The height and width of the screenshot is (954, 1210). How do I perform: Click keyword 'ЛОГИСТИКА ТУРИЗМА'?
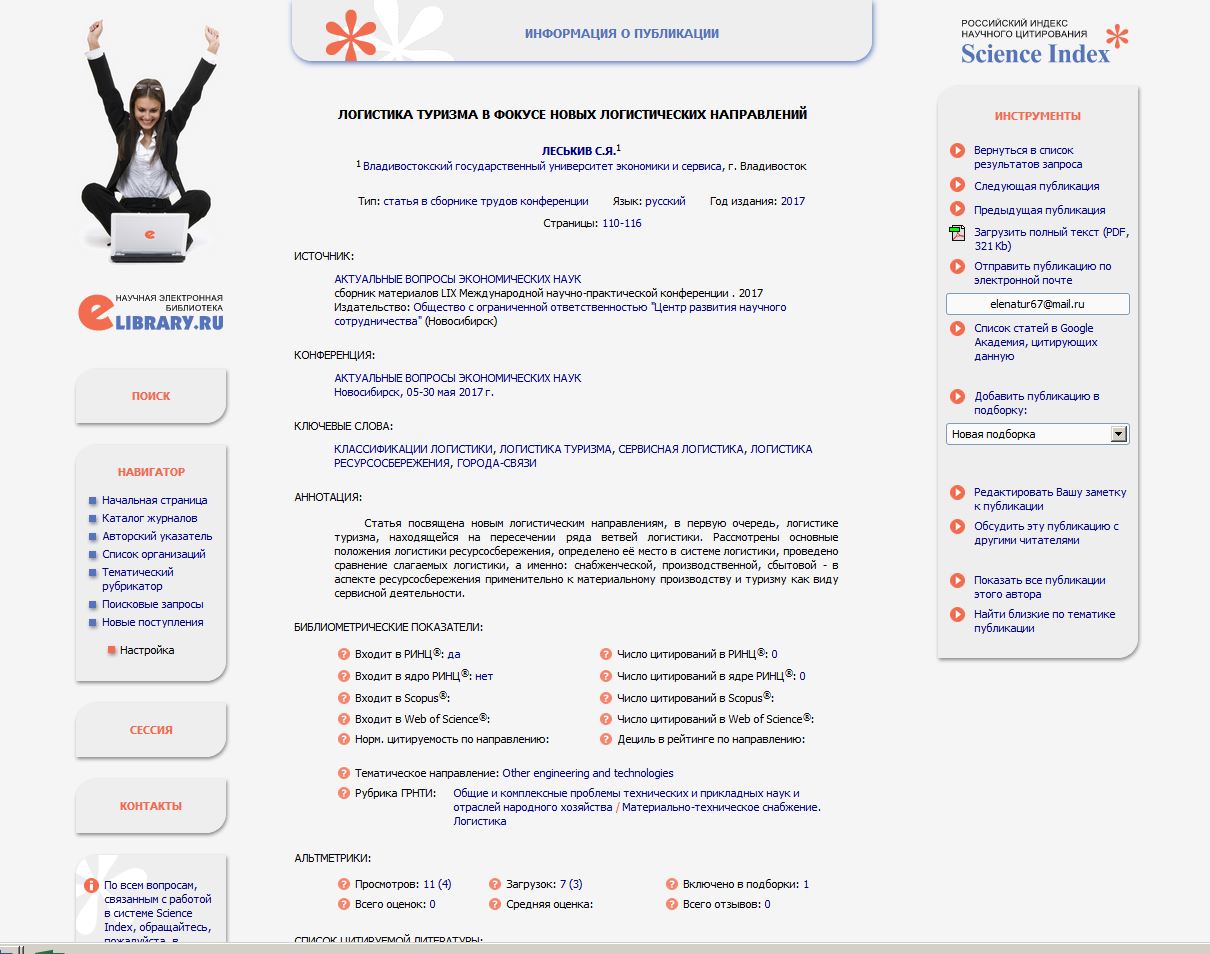(x=555, y=449)
